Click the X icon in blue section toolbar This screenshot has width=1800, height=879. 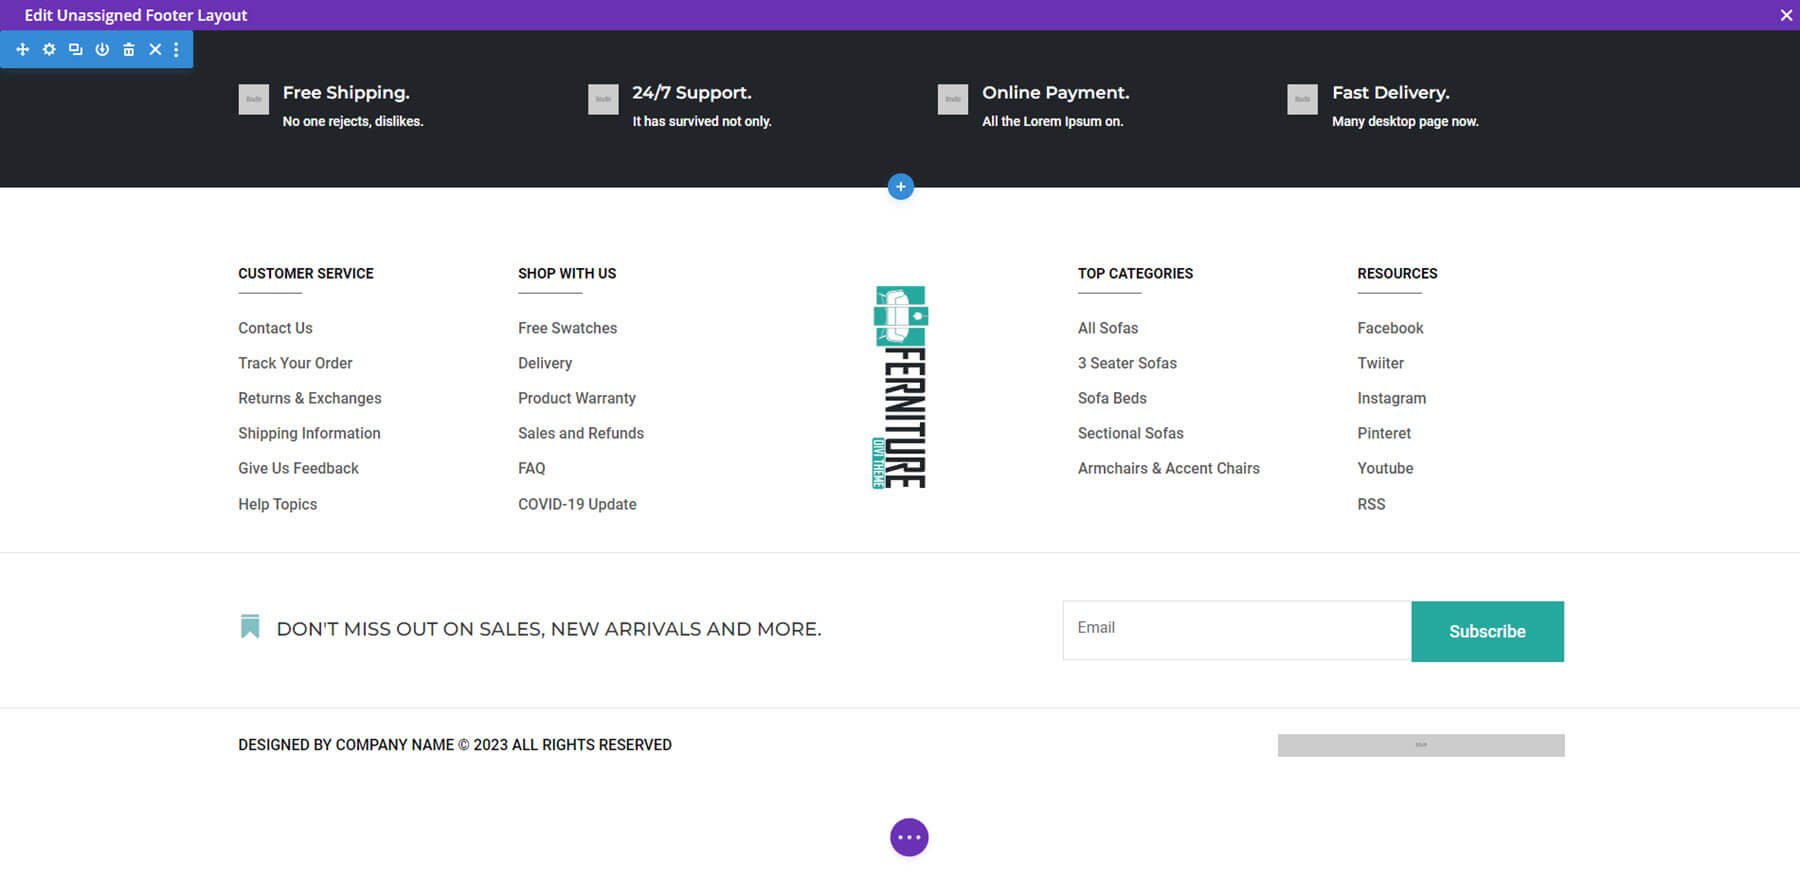155,49
